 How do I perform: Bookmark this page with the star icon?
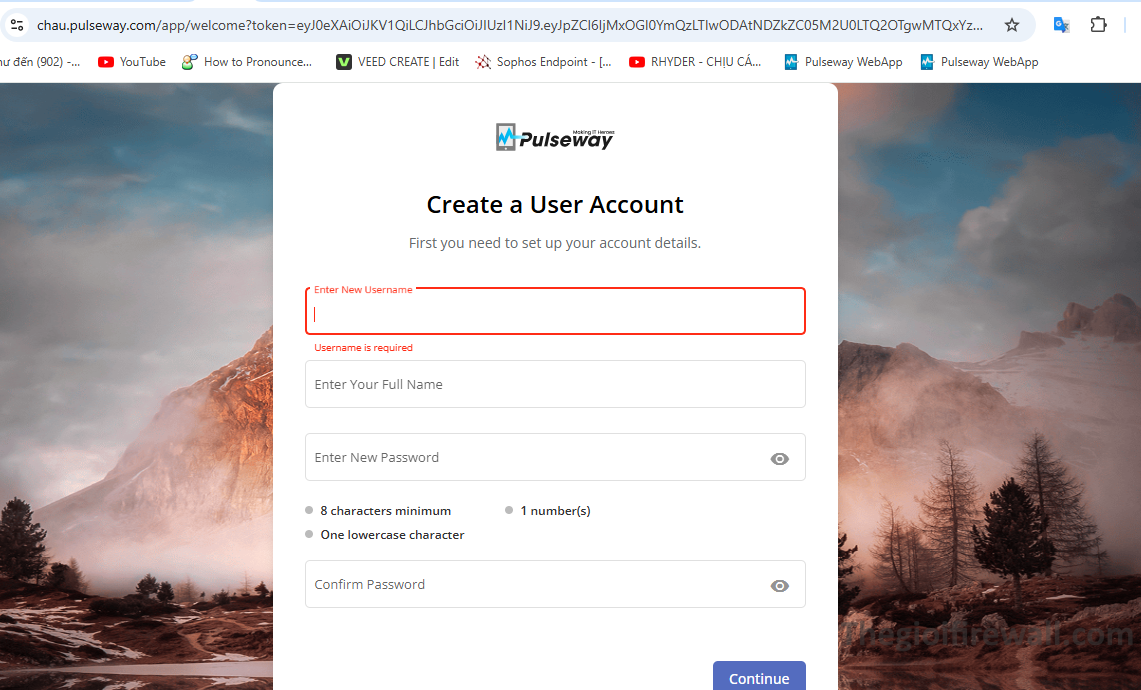pyautogui.click(x=1012, y=25)
